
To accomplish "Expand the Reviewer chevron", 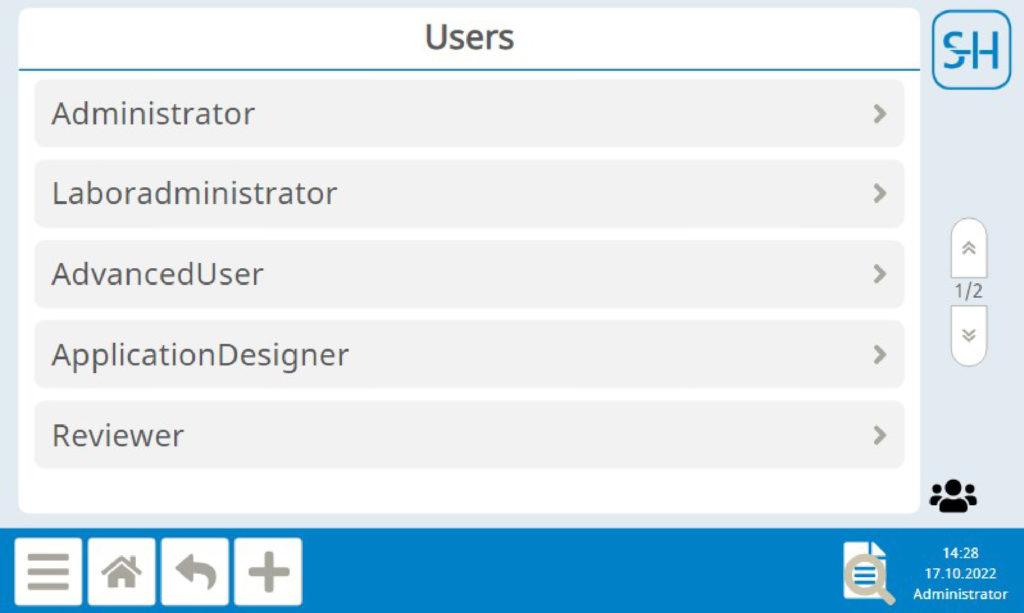I will point(880,435).
